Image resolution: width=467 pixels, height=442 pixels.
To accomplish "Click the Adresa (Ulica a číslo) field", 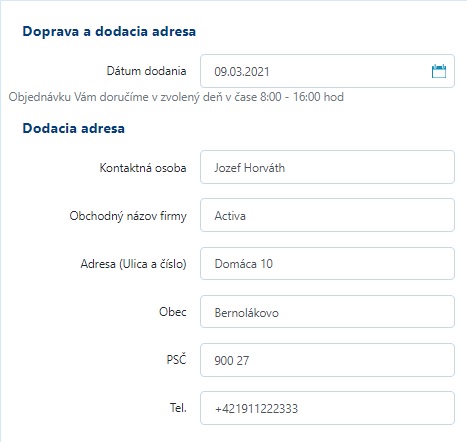I will click(x=327, y=263).
